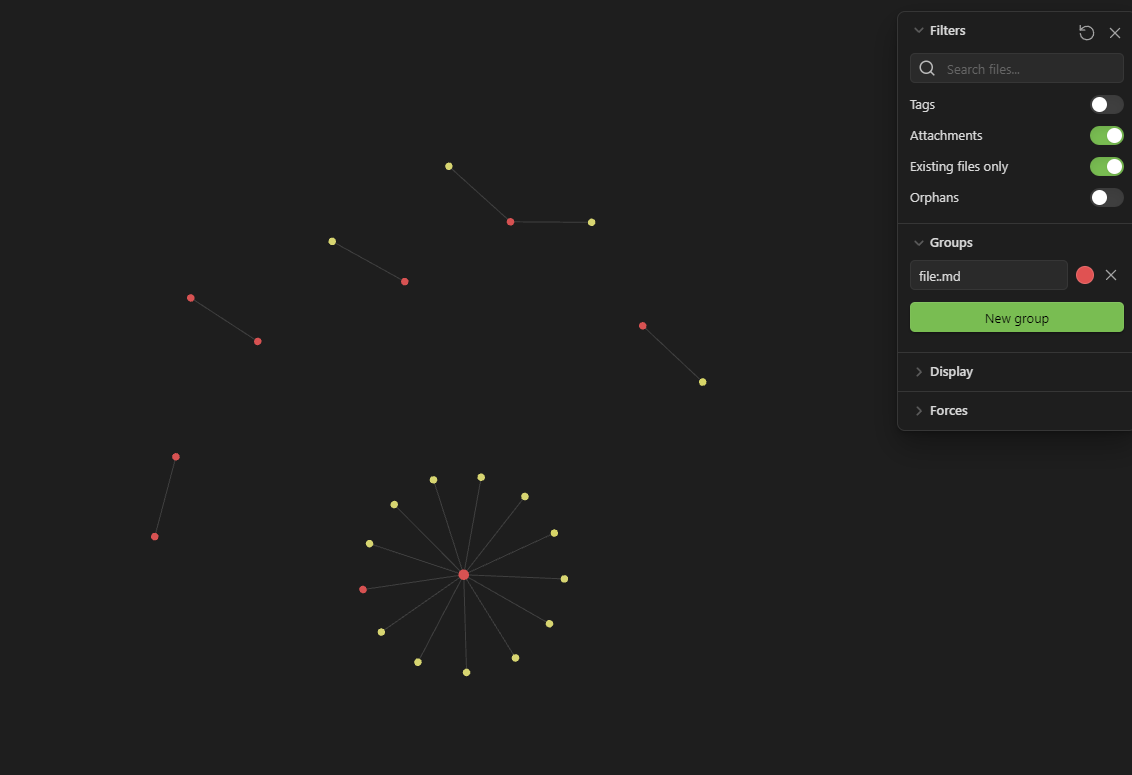Open the red group color picker
Screen dimensions: 1132x775
pyautogui.click(x=1085, y=275)
